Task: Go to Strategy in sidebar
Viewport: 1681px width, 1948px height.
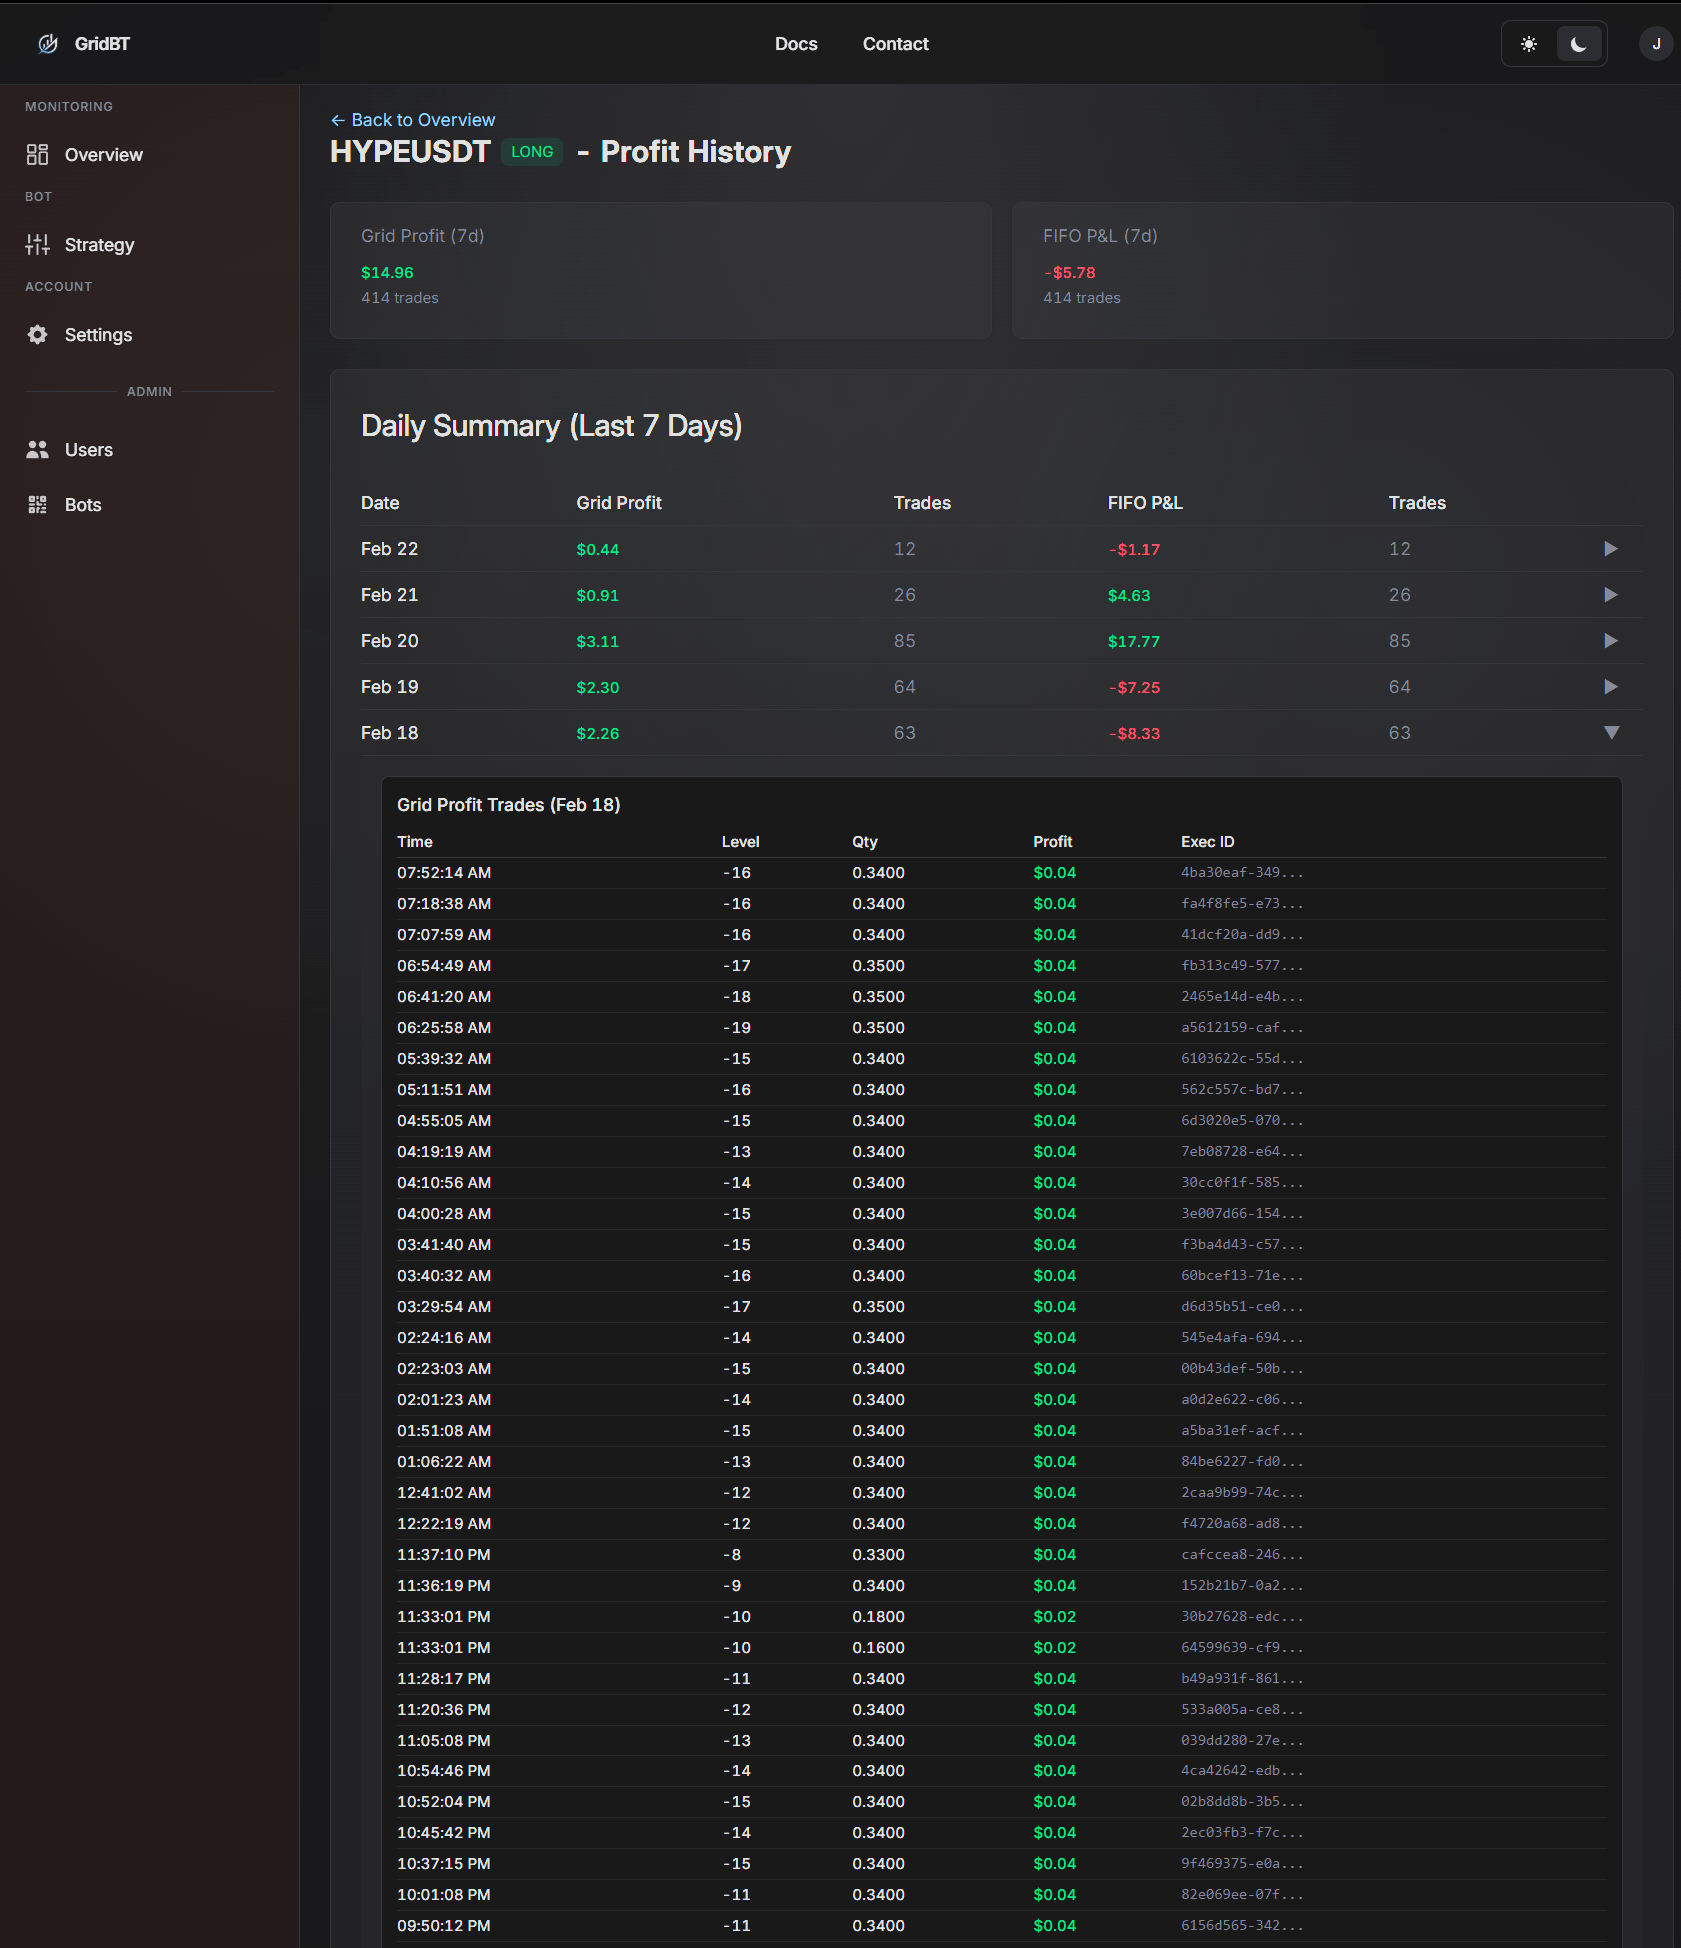Action: [x=99, y=244]
